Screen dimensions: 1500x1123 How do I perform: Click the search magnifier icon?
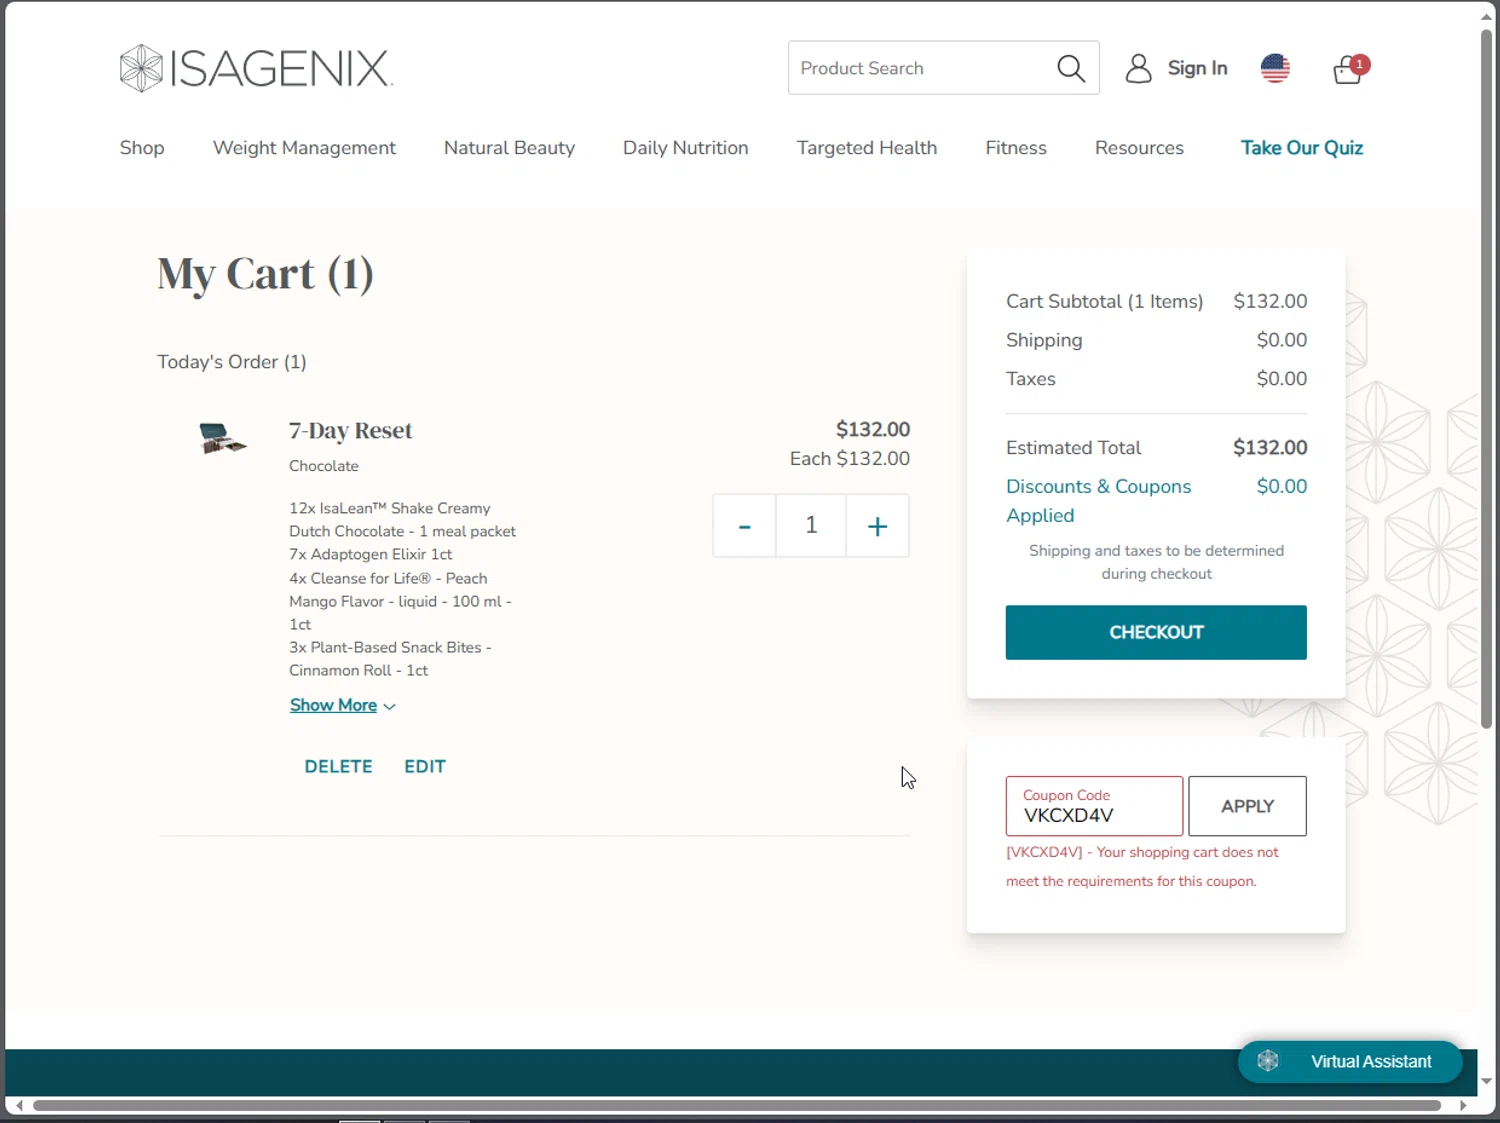1071,68
